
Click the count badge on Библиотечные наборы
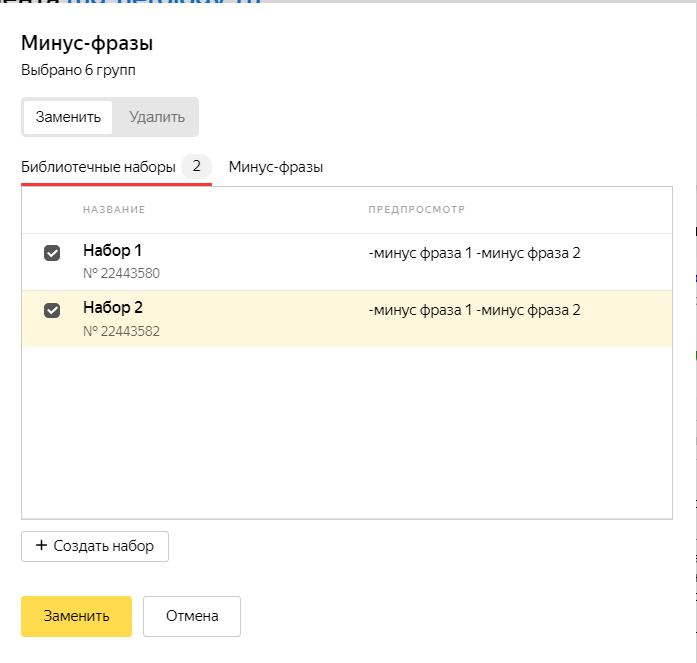coord(197,167)
